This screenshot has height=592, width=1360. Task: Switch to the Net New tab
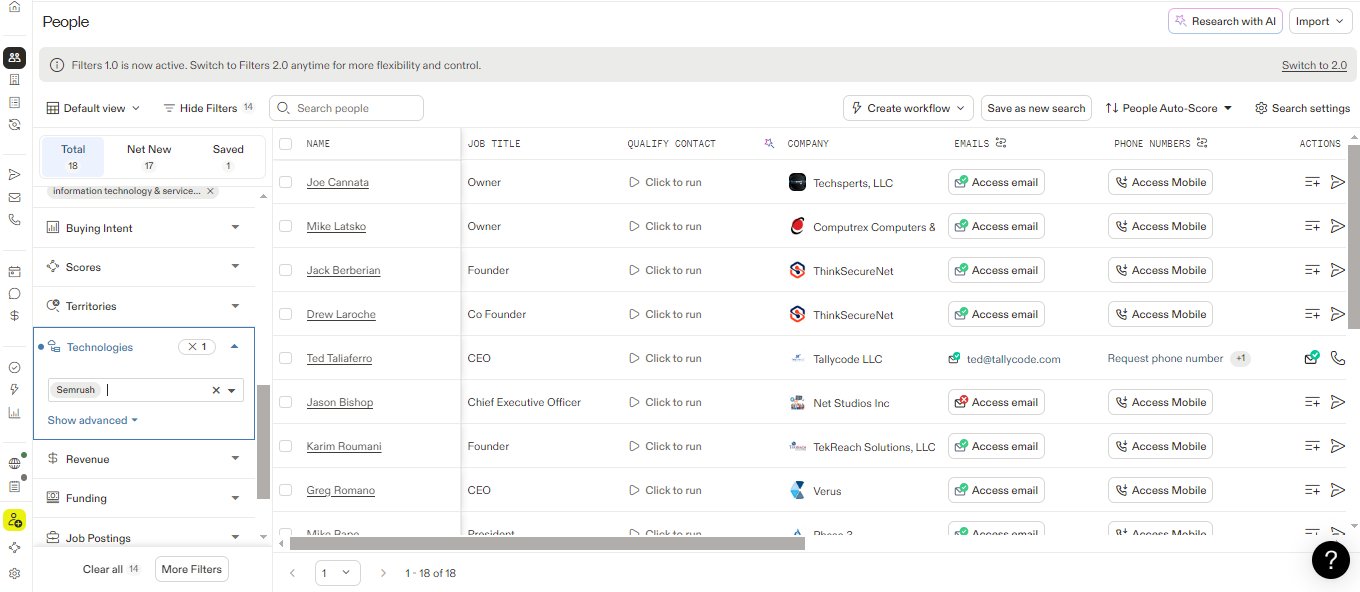pyautogui.click(x=149, y=156)
